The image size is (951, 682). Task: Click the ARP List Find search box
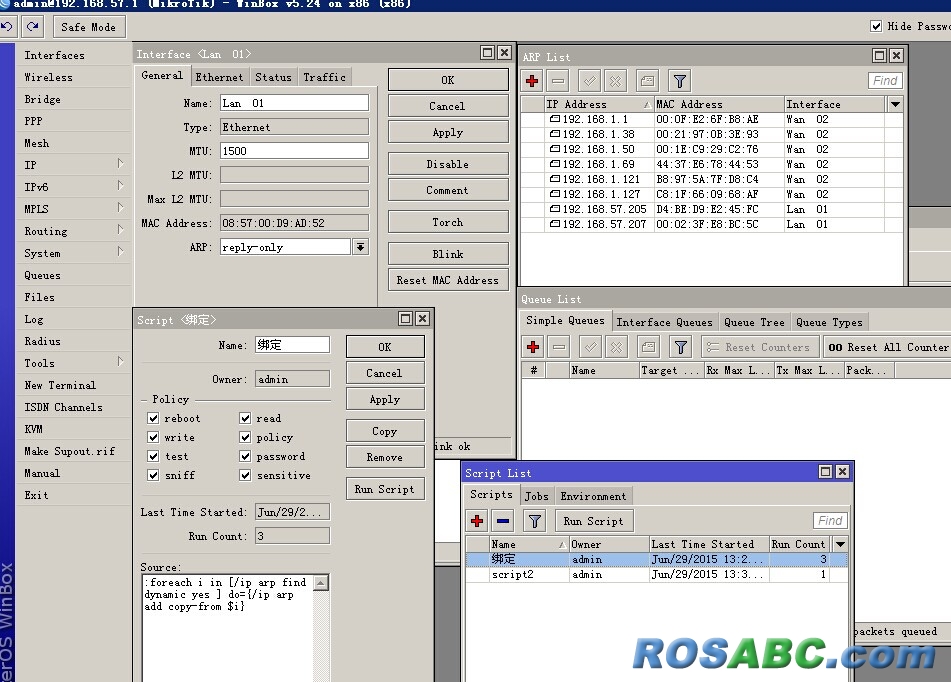coord(885,81)
